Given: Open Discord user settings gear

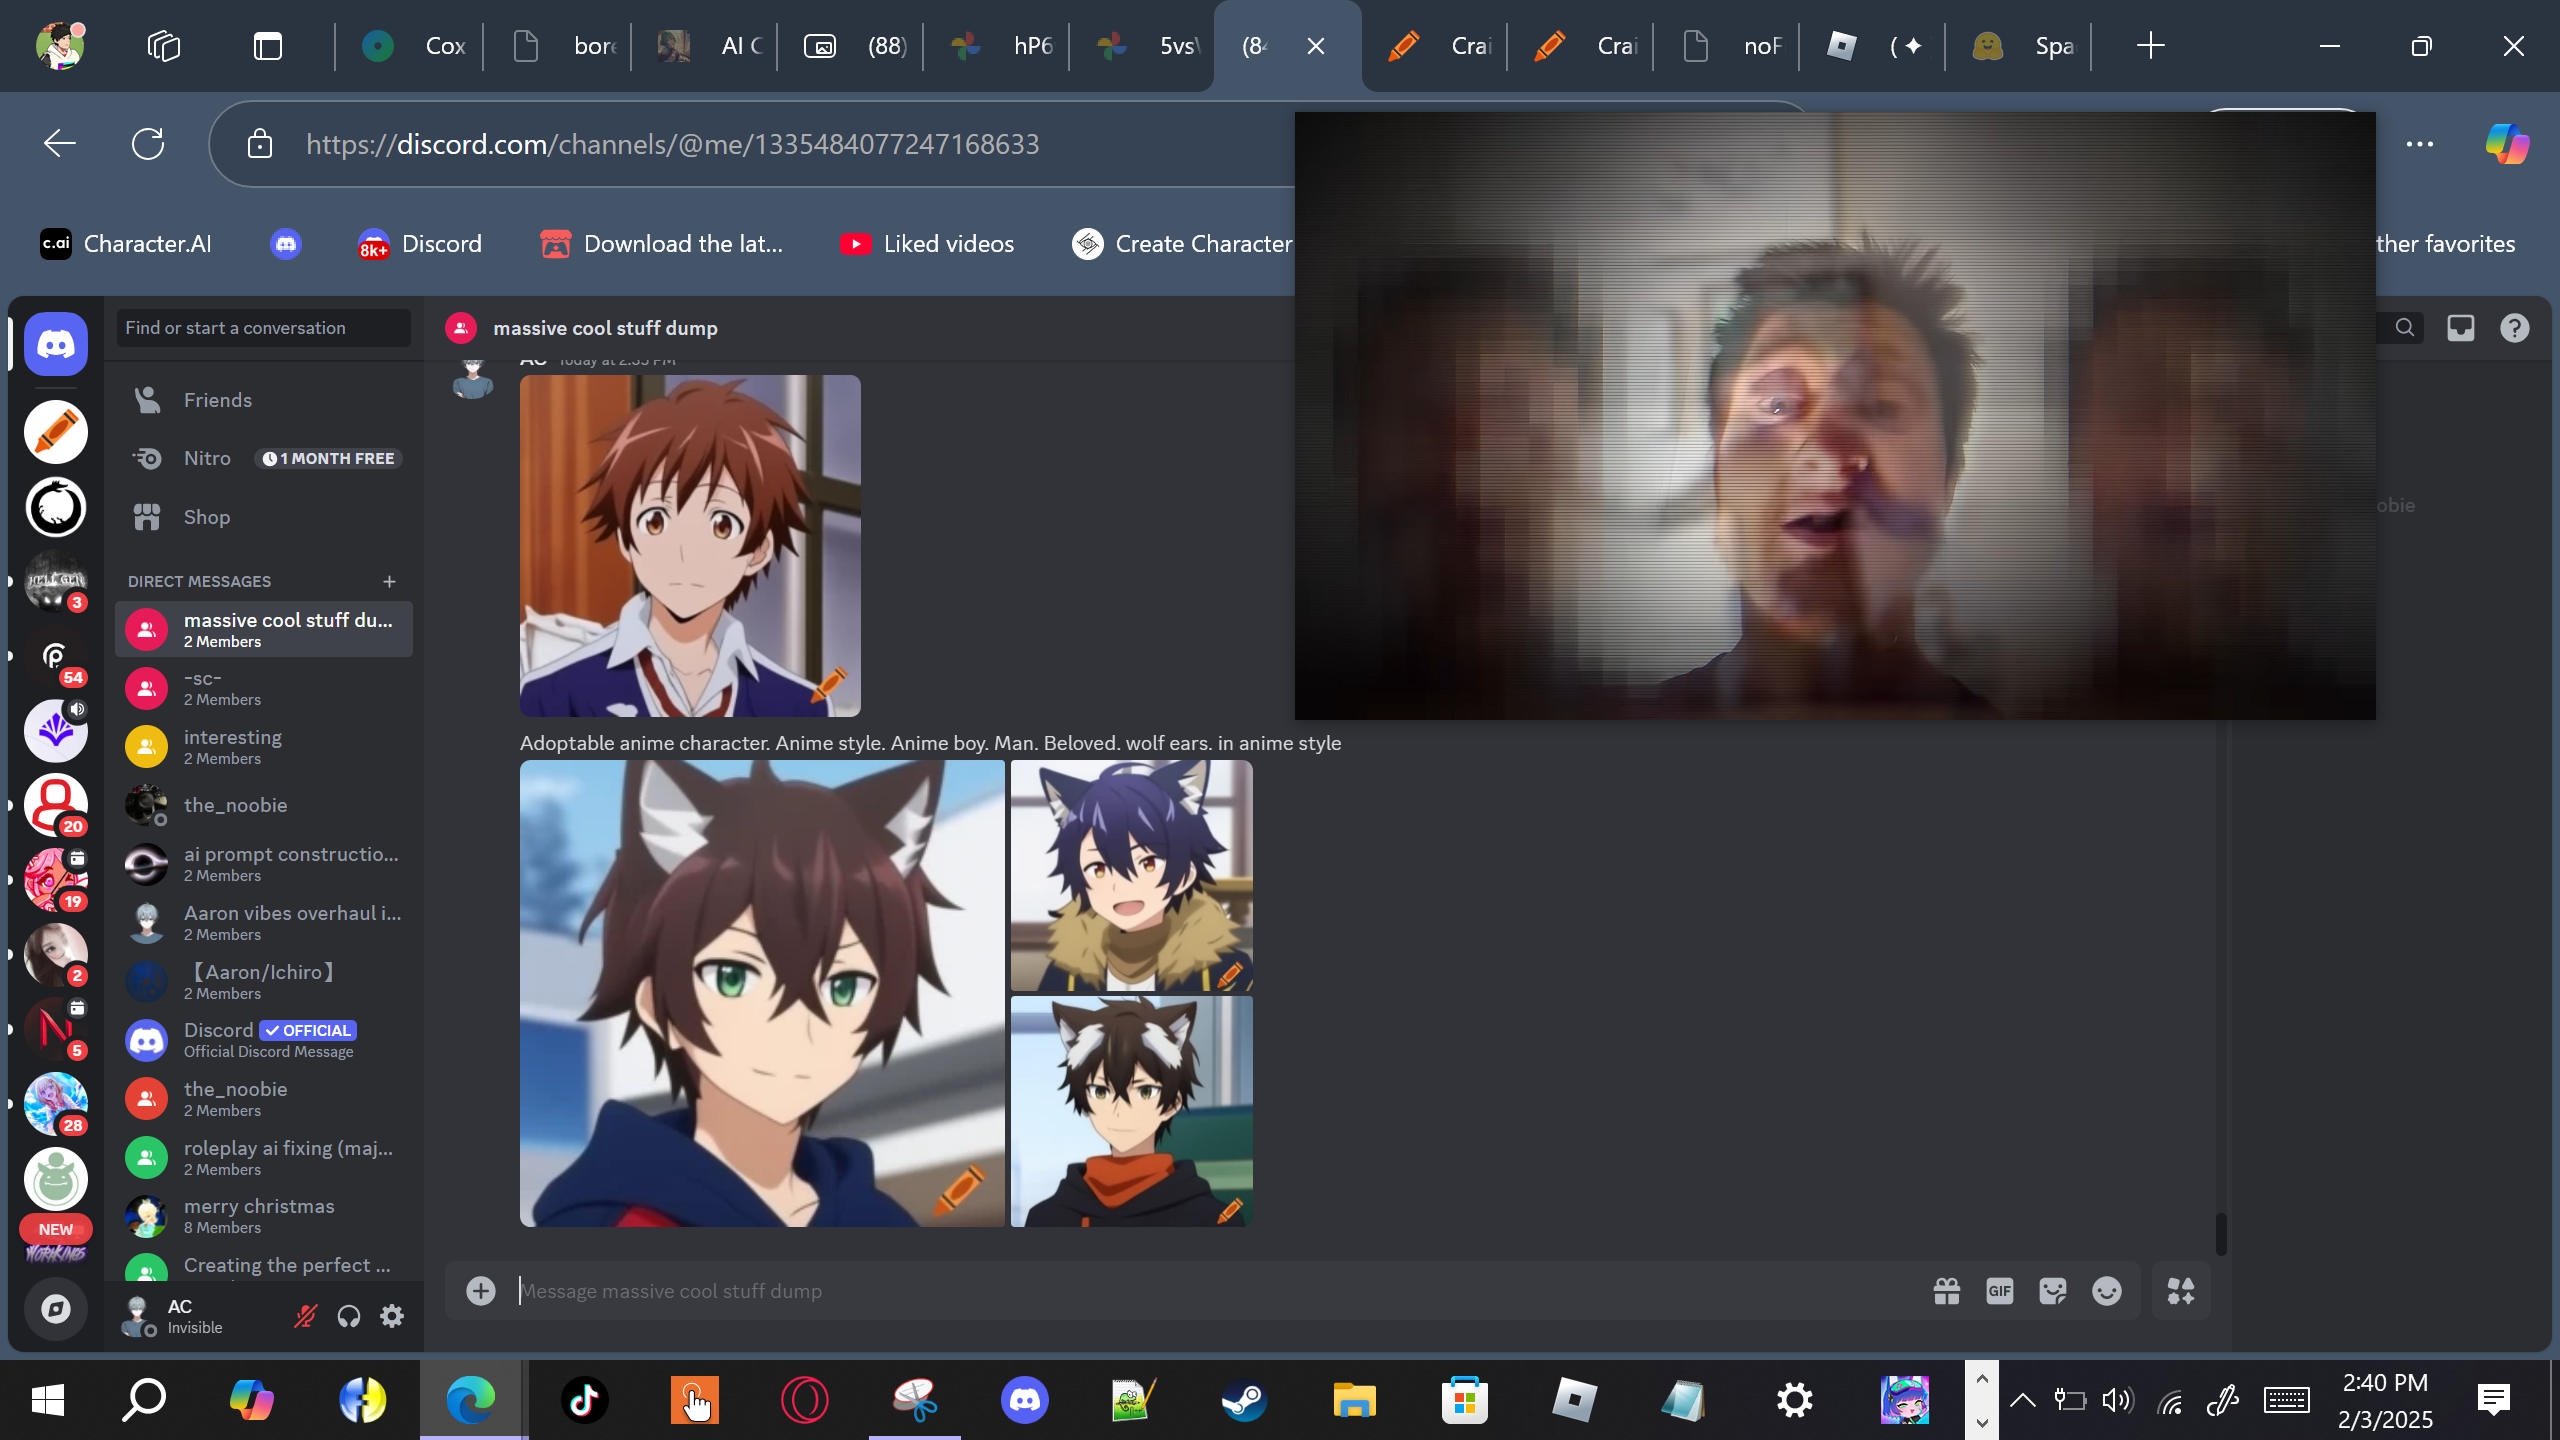Looking at the screenshot, I should point(392,1316).
